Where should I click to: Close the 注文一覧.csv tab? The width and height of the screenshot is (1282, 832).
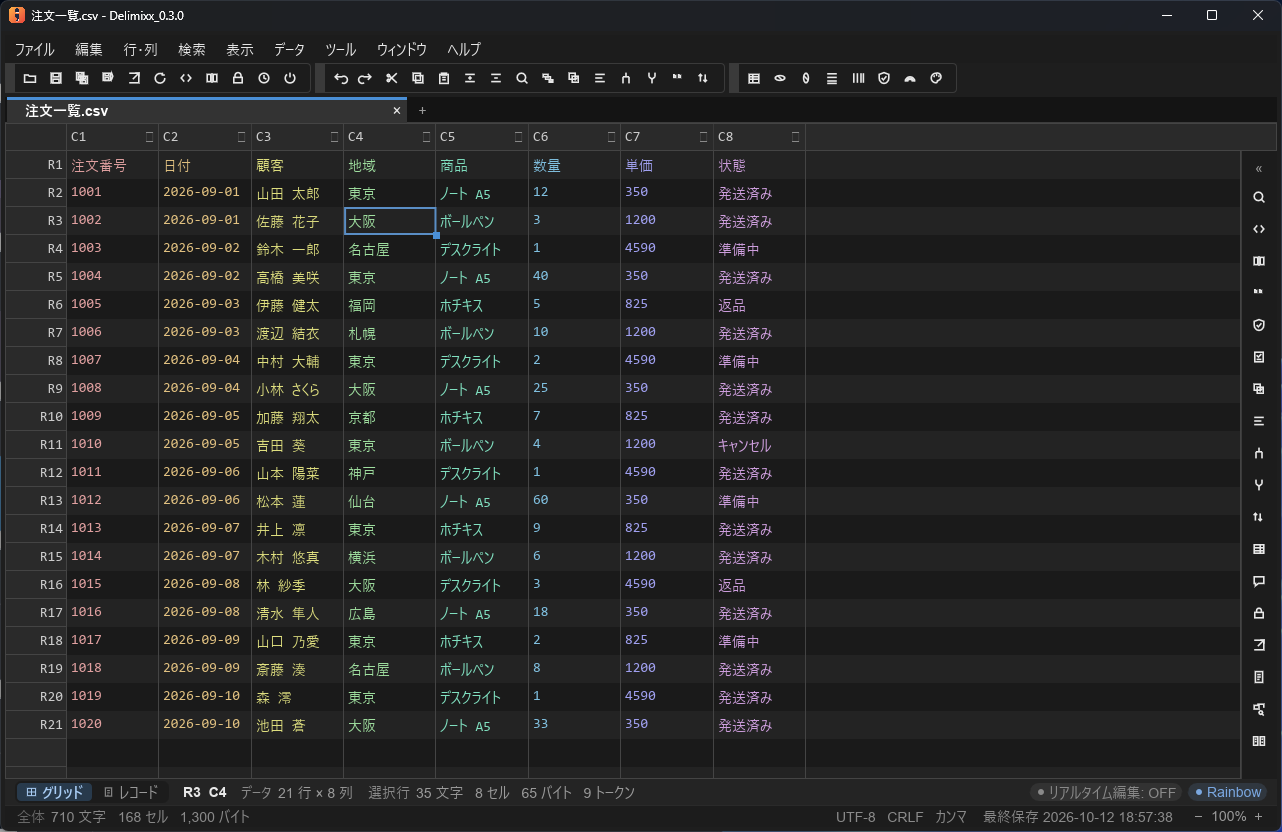tap(397, 110)
